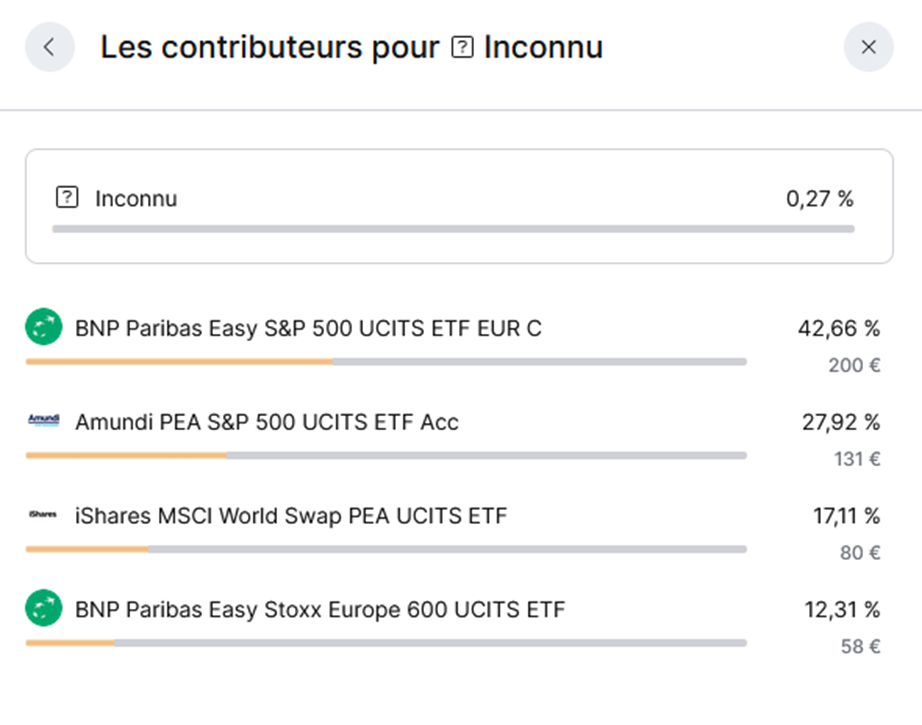Close the contributors panel with X

(x=868, y=47)
